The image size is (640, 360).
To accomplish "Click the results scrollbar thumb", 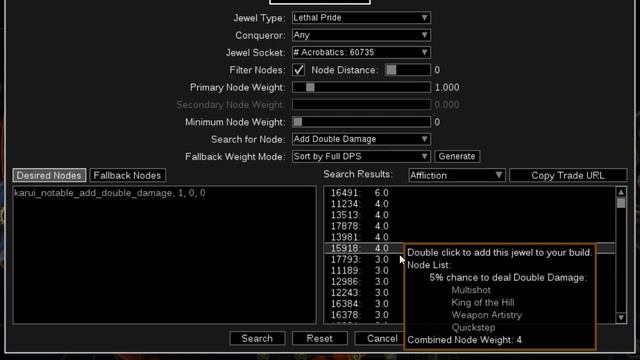I will click(621, 203).
